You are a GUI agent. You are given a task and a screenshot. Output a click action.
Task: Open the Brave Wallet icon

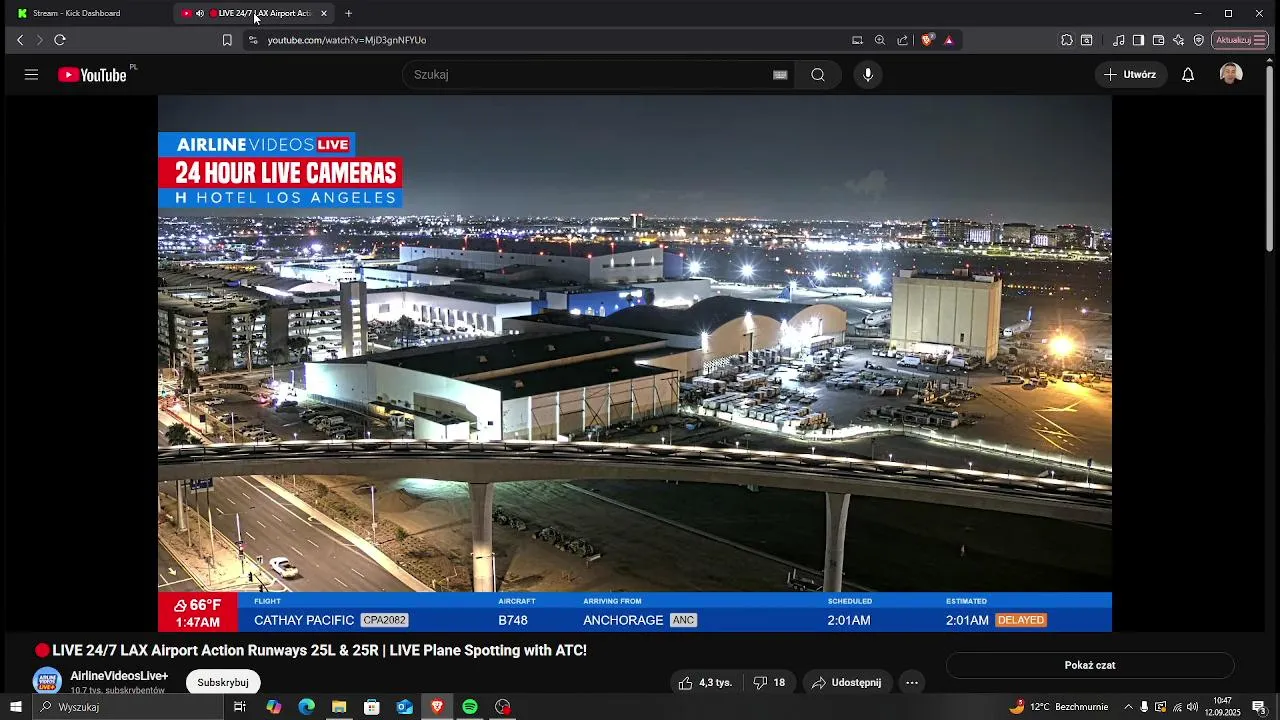pos(1158,40)
